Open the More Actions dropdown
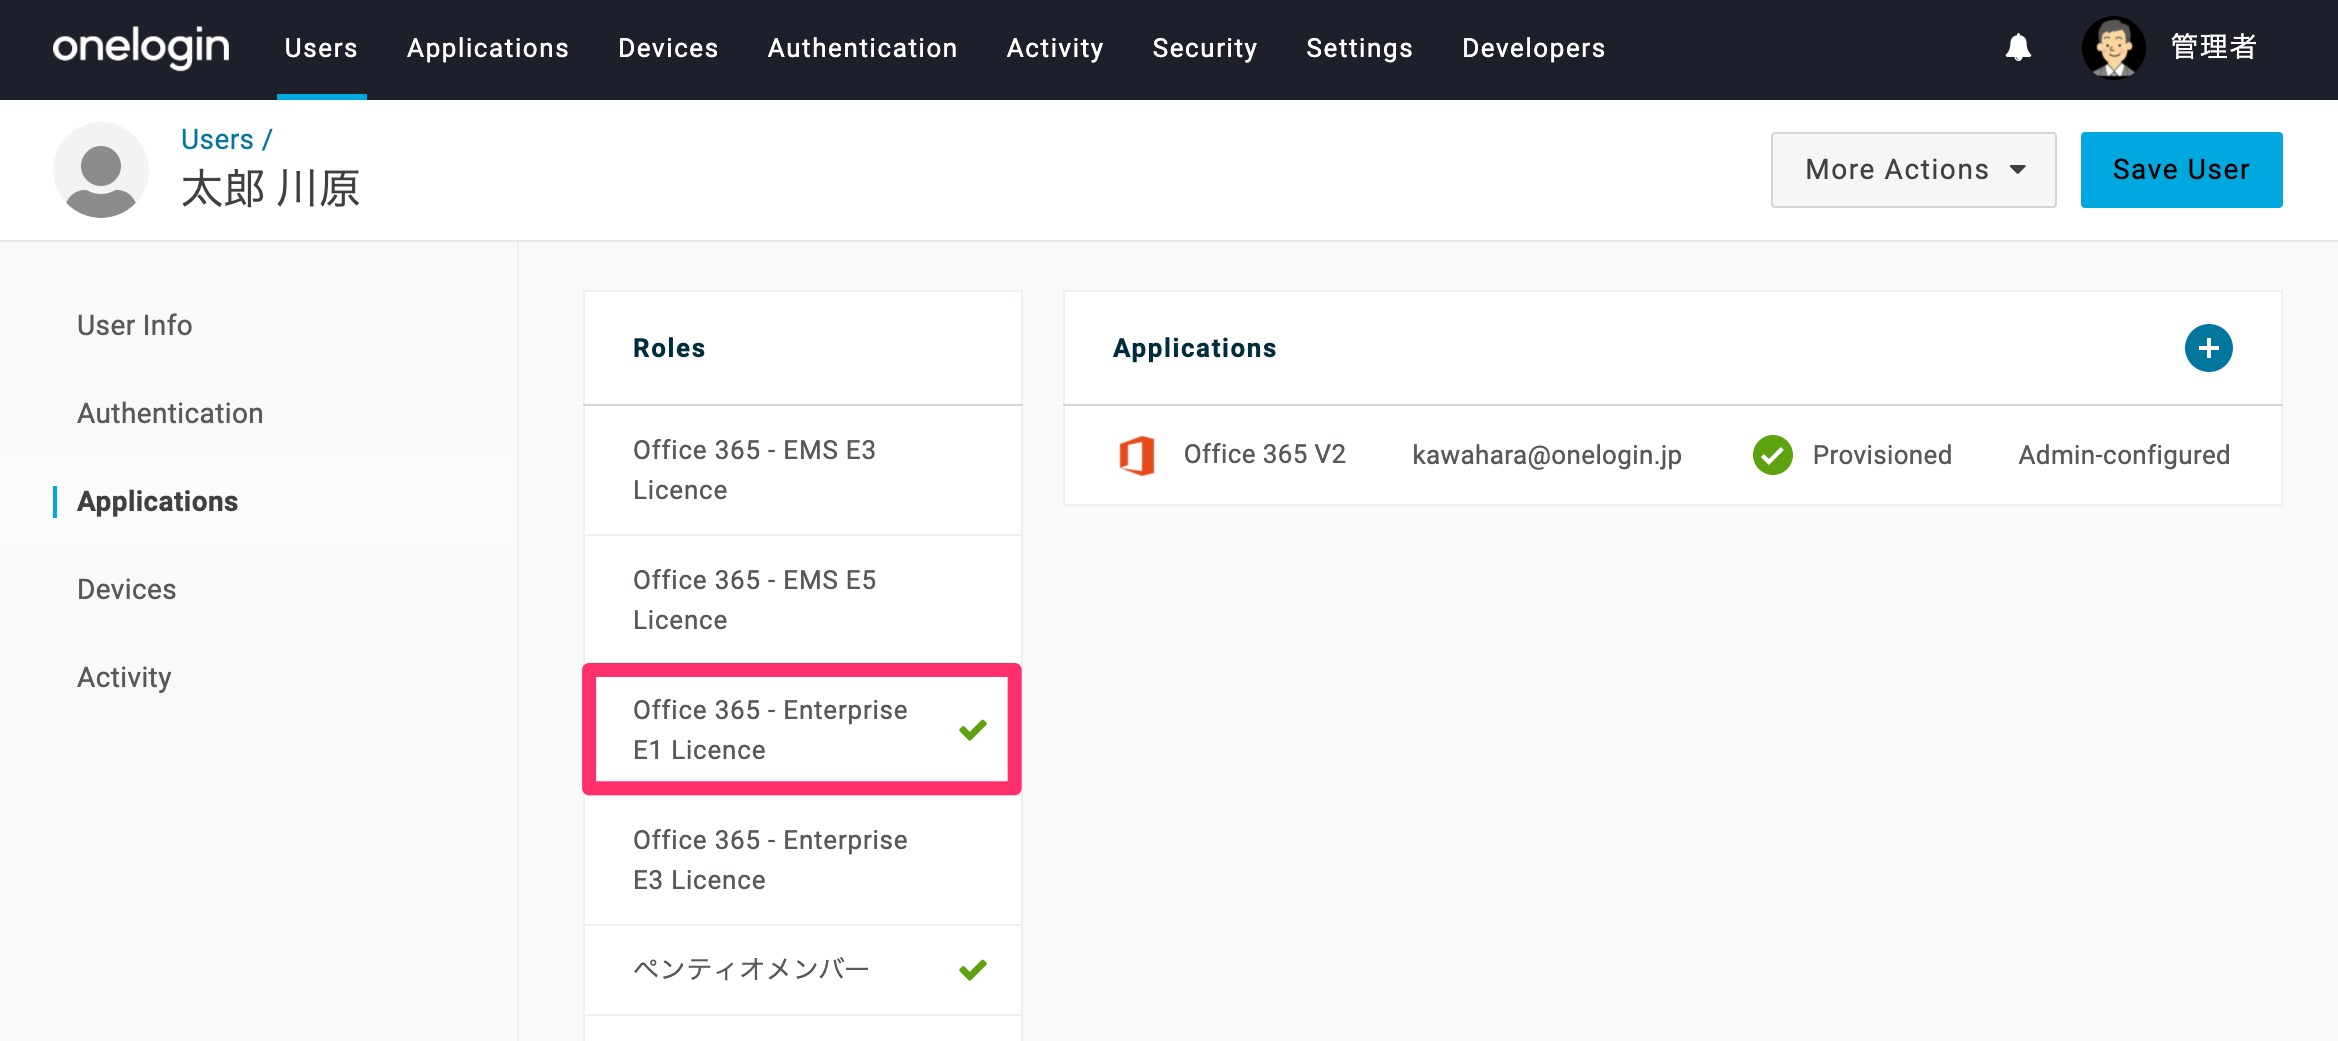This screenshot has width=2338, height=1041. point(1913,170)
